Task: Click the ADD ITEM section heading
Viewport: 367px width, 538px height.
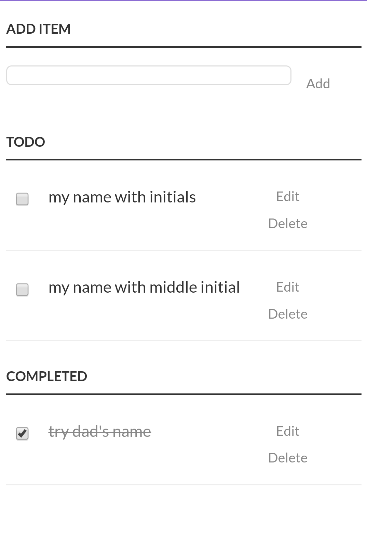Action: click(38, 29)
